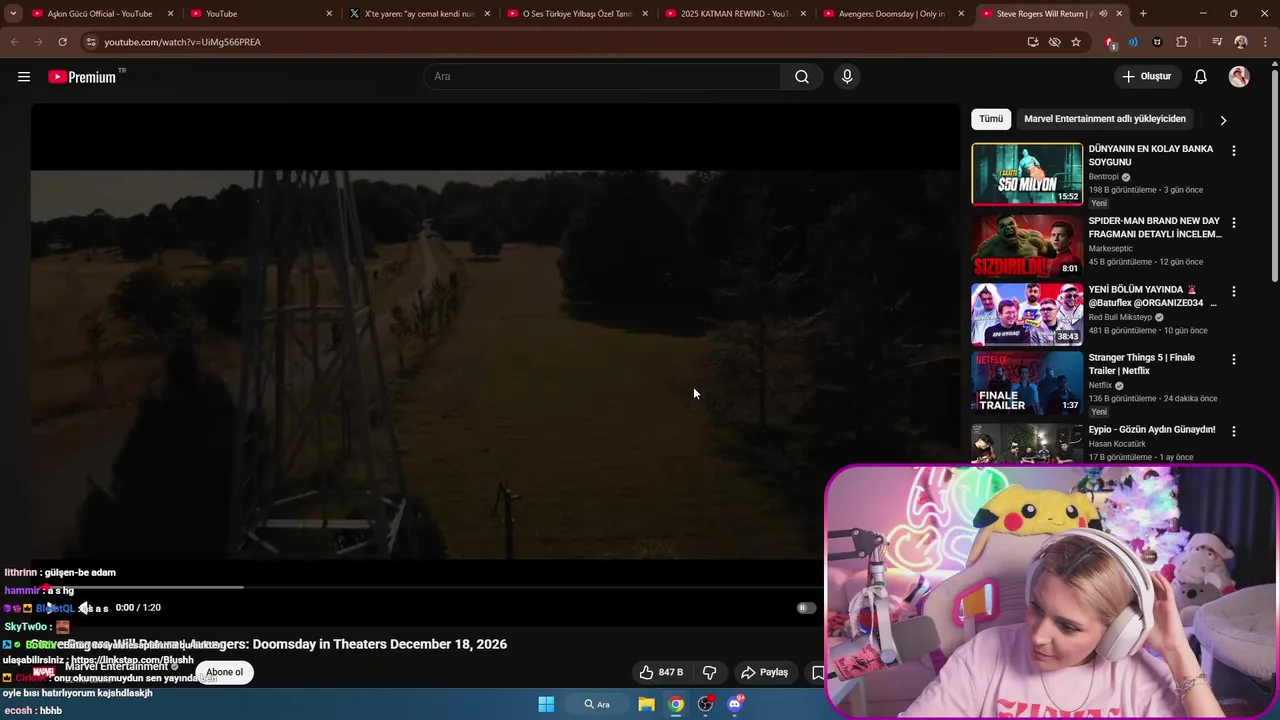The height and width of the screenshot is (720, 1280).
Task: Subscribe with the Abone ol button
Action: 224,672
